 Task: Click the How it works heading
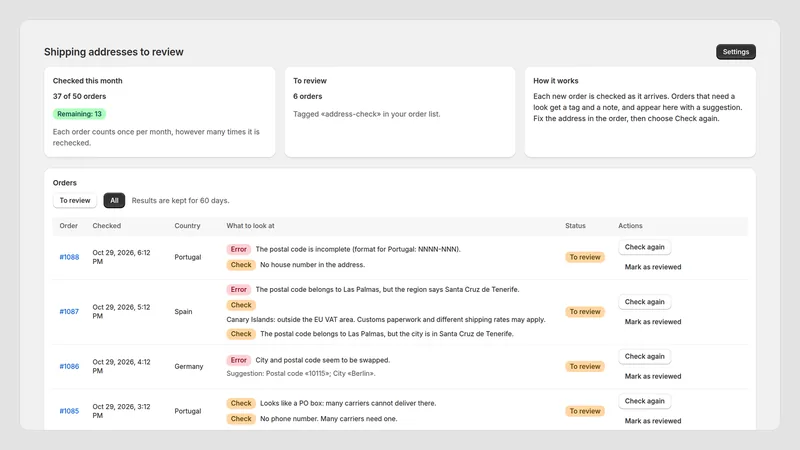556,81
